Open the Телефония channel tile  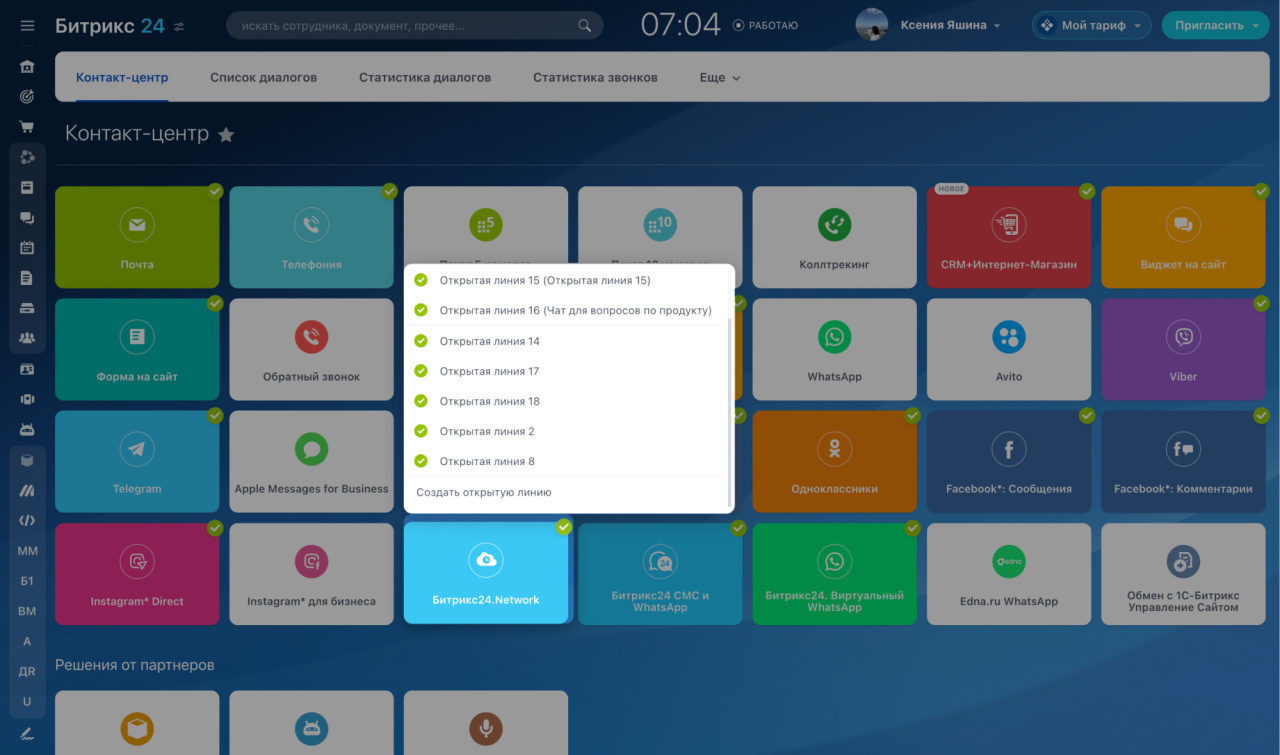tap(311, 237)
